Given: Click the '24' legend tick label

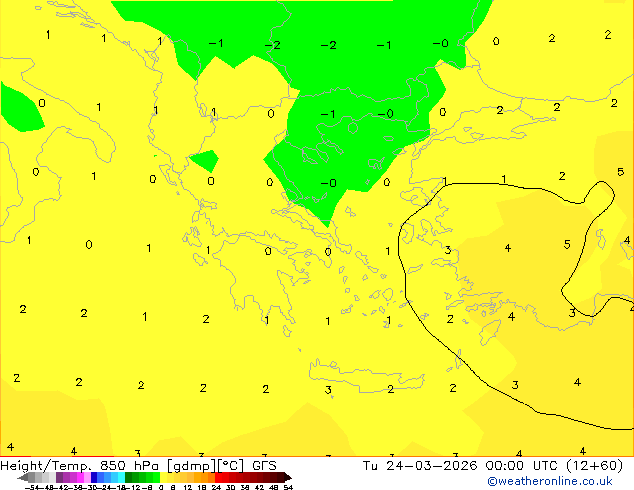Looking at the screenshot, I should click(x=216, y=487).
